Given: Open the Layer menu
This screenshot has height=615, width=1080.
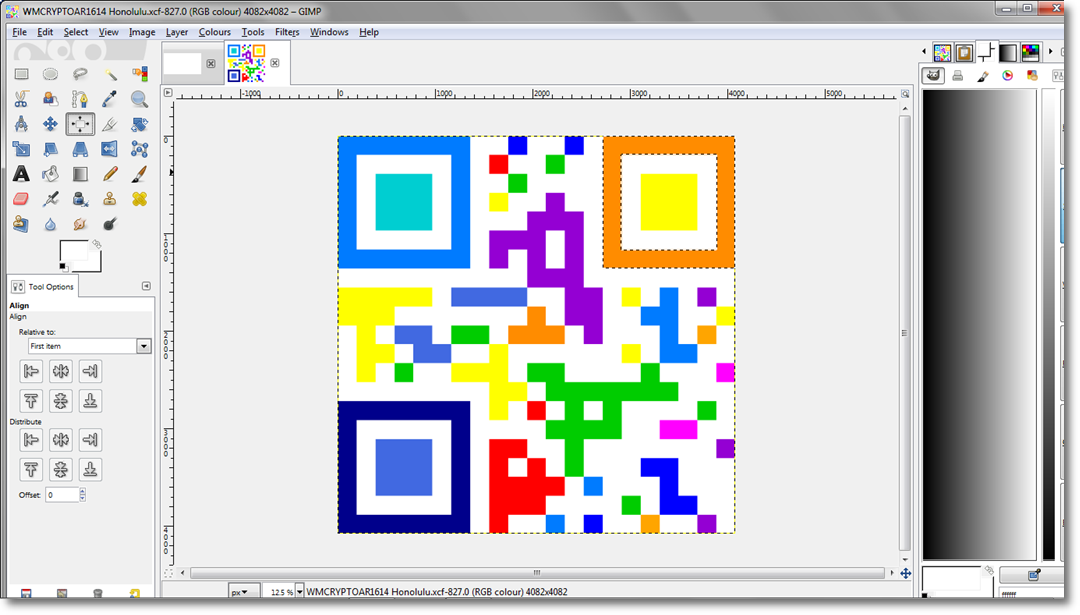Looking at the screenshot, I should pyautogui.click(x=176, y=32).
